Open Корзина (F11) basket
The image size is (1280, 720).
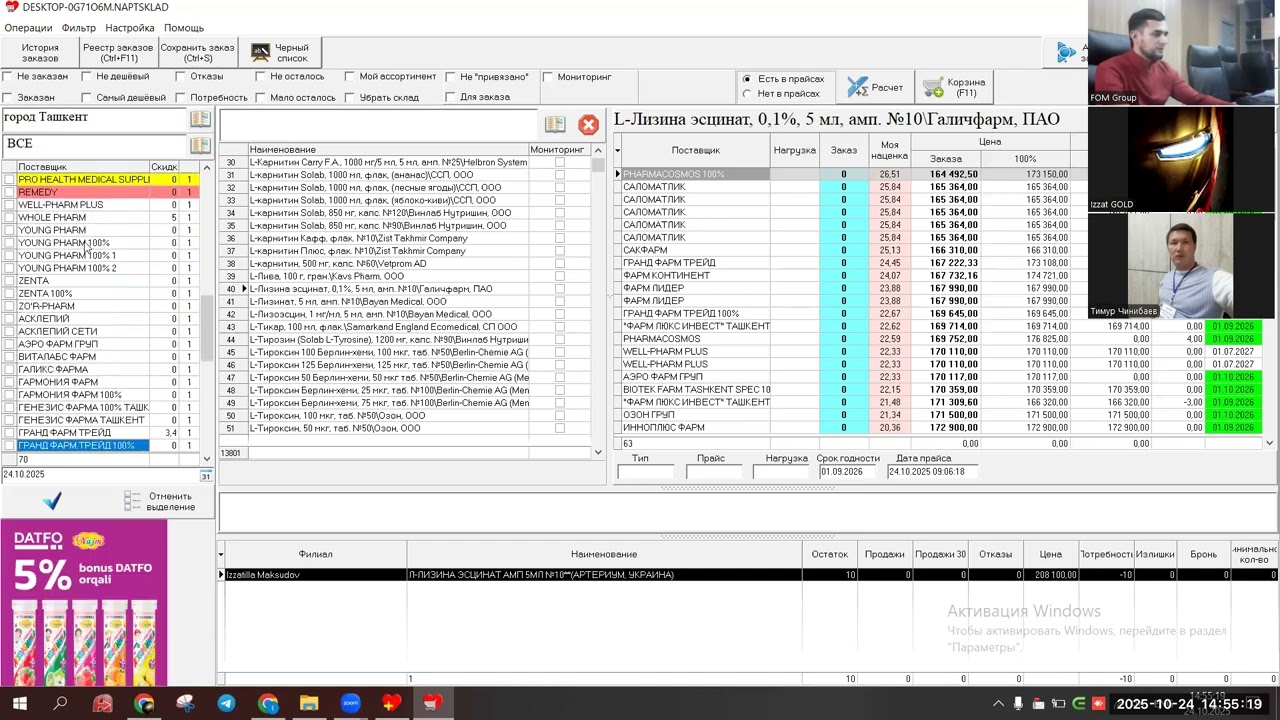[x=955, y=88]
